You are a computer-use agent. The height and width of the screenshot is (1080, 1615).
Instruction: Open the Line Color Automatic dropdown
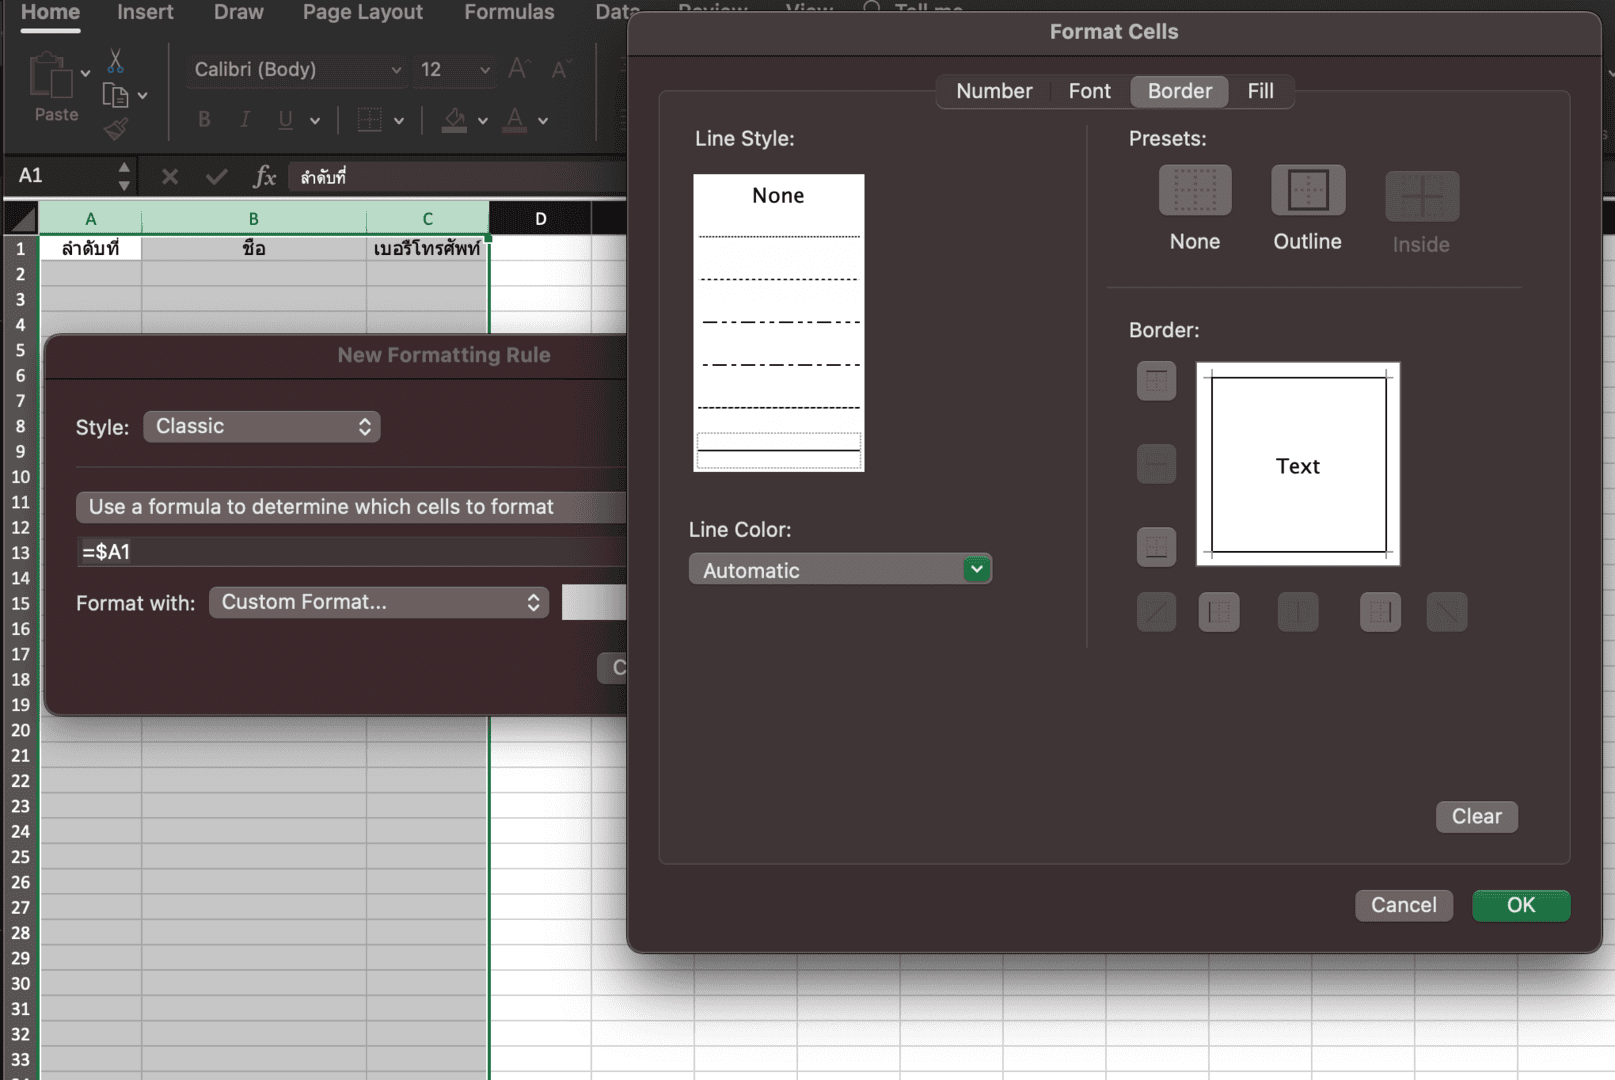840,570
